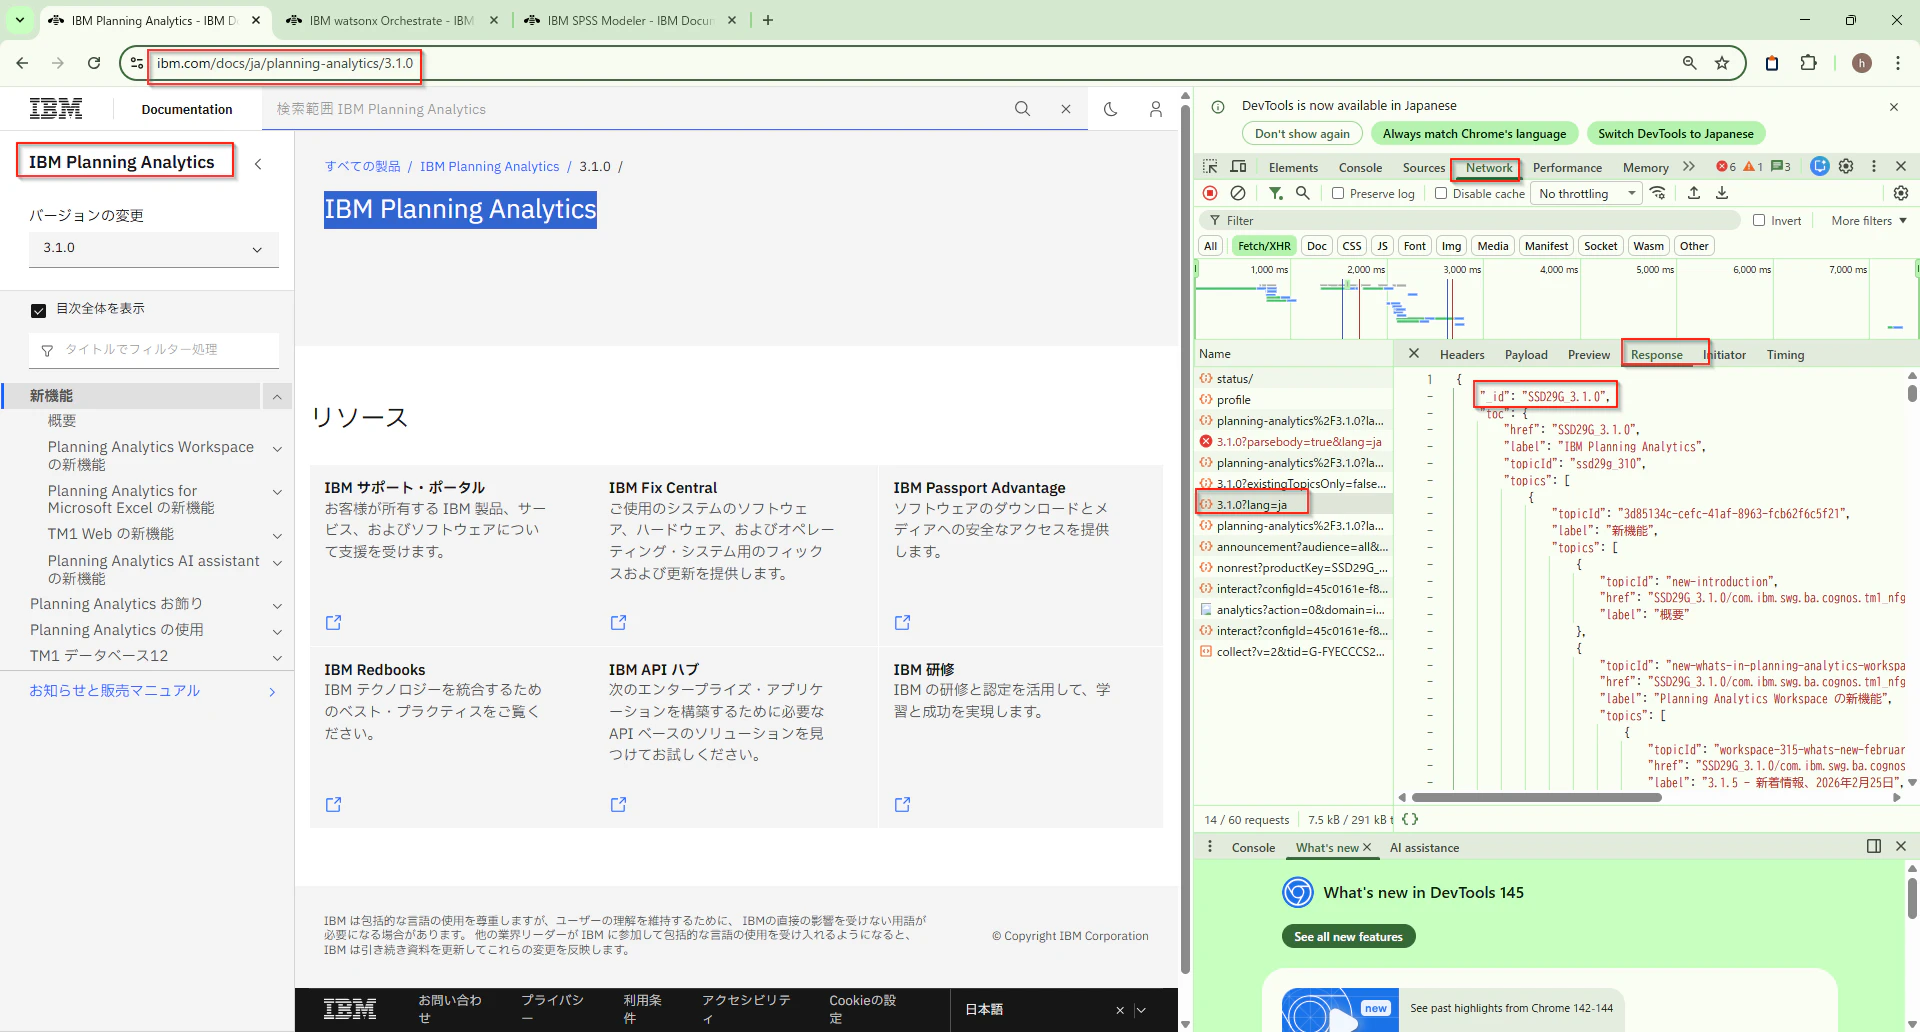Open network search with the magnifier icon
This screenshot has height=1032, width=1920.
(1303, 193)
